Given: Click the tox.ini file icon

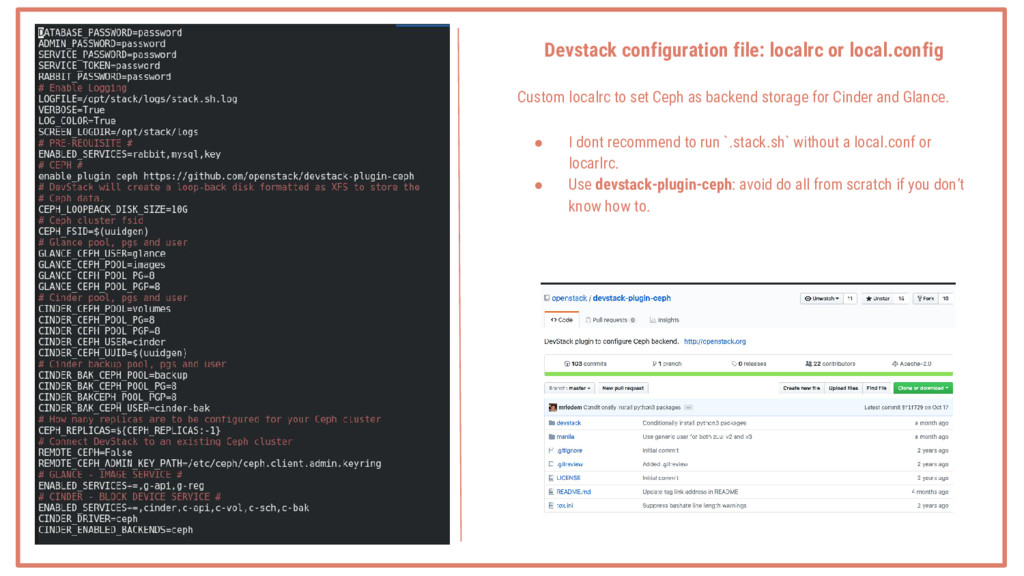Looking at the screenshot, I should click(551, 505).
